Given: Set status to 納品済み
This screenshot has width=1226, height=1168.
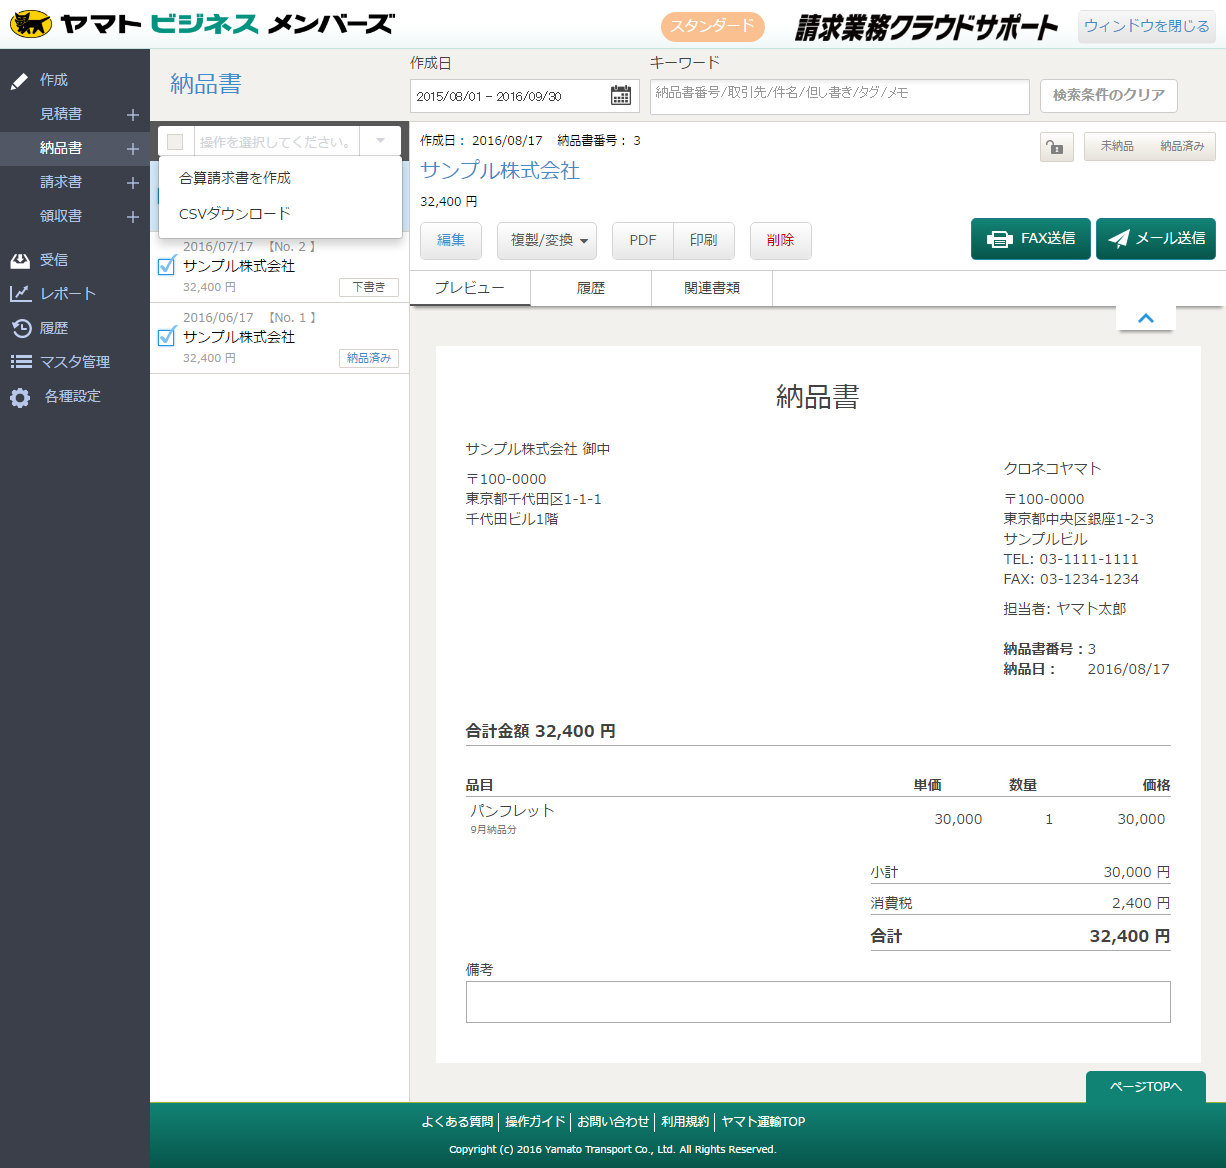Looking at the screenshot, I should pos(1182,147).
